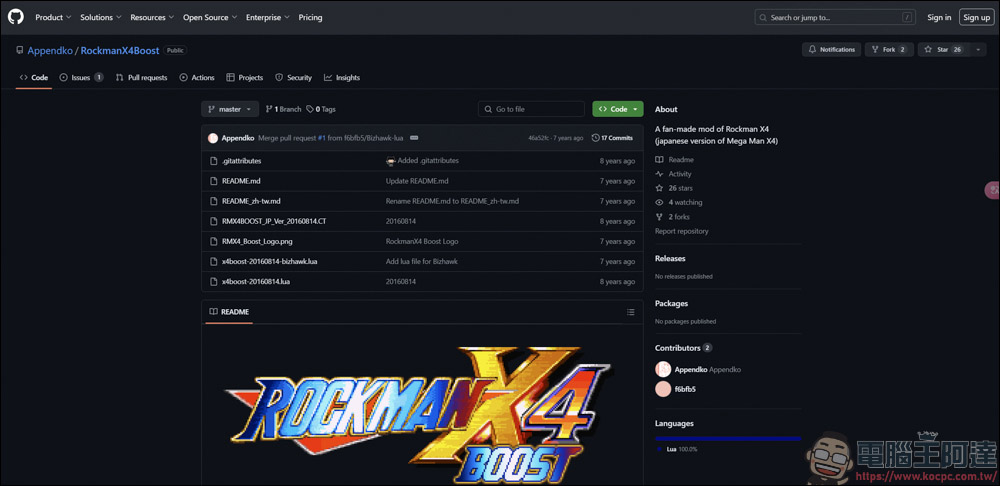Switch to the Insights tab
The width and height of the screenshot is (1000, 486).
click(342, 78)
